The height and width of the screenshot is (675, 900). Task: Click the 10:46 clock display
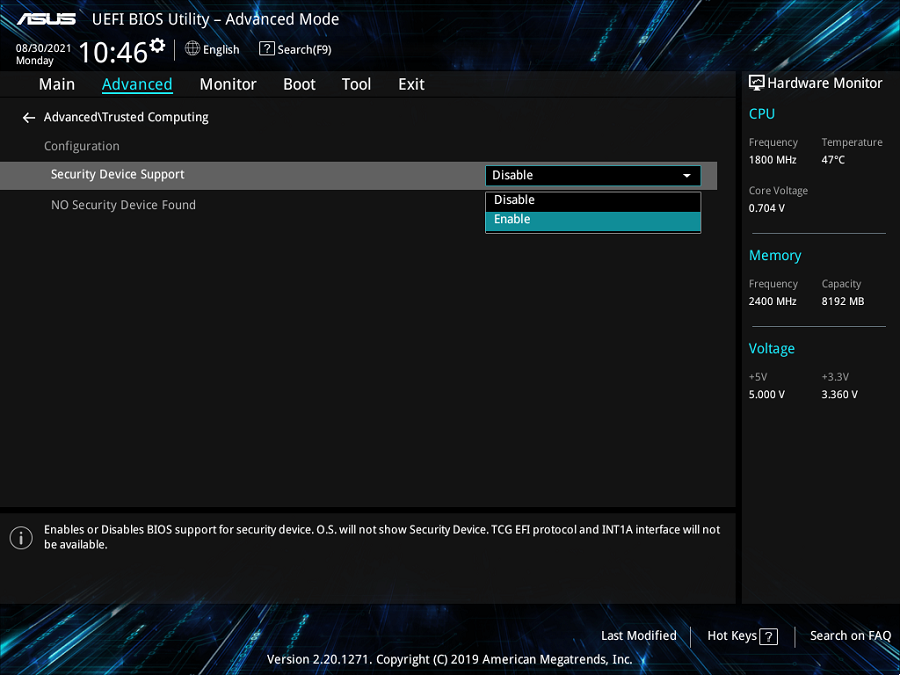[x=113, y=52]
